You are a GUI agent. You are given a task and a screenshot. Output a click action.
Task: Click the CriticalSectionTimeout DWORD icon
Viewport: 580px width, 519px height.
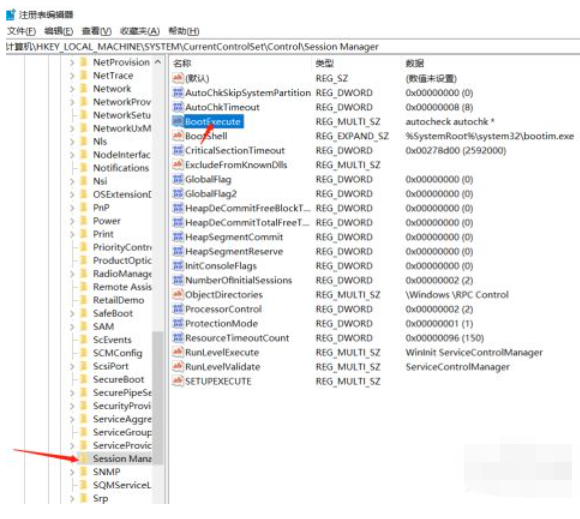pyautogui.click(x=178, y=150)
